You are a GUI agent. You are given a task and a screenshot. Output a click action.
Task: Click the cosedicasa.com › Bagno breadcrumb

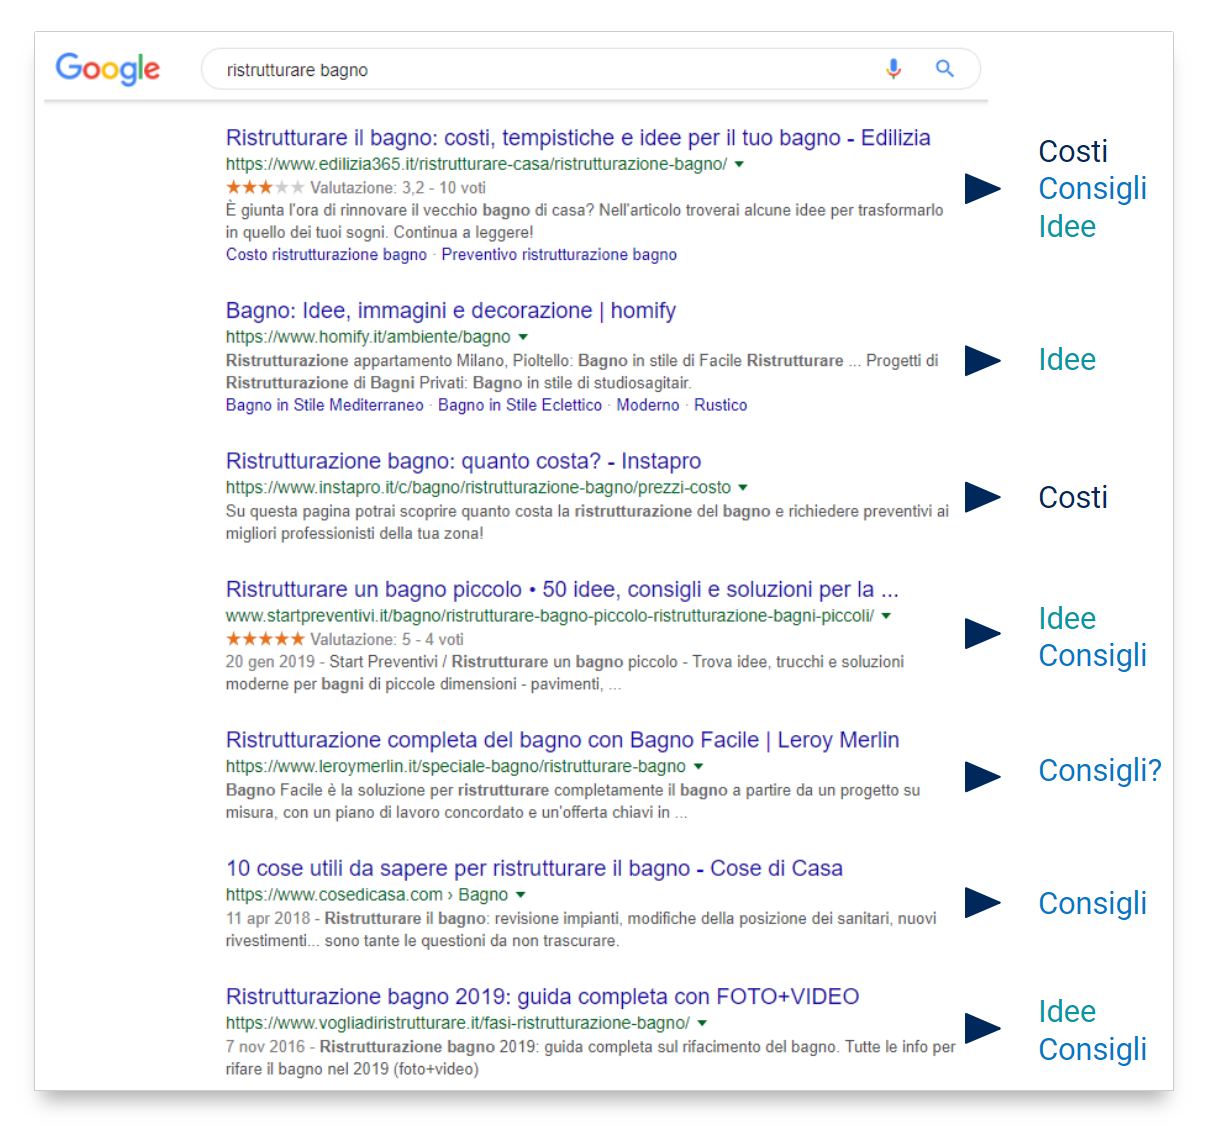367,895
